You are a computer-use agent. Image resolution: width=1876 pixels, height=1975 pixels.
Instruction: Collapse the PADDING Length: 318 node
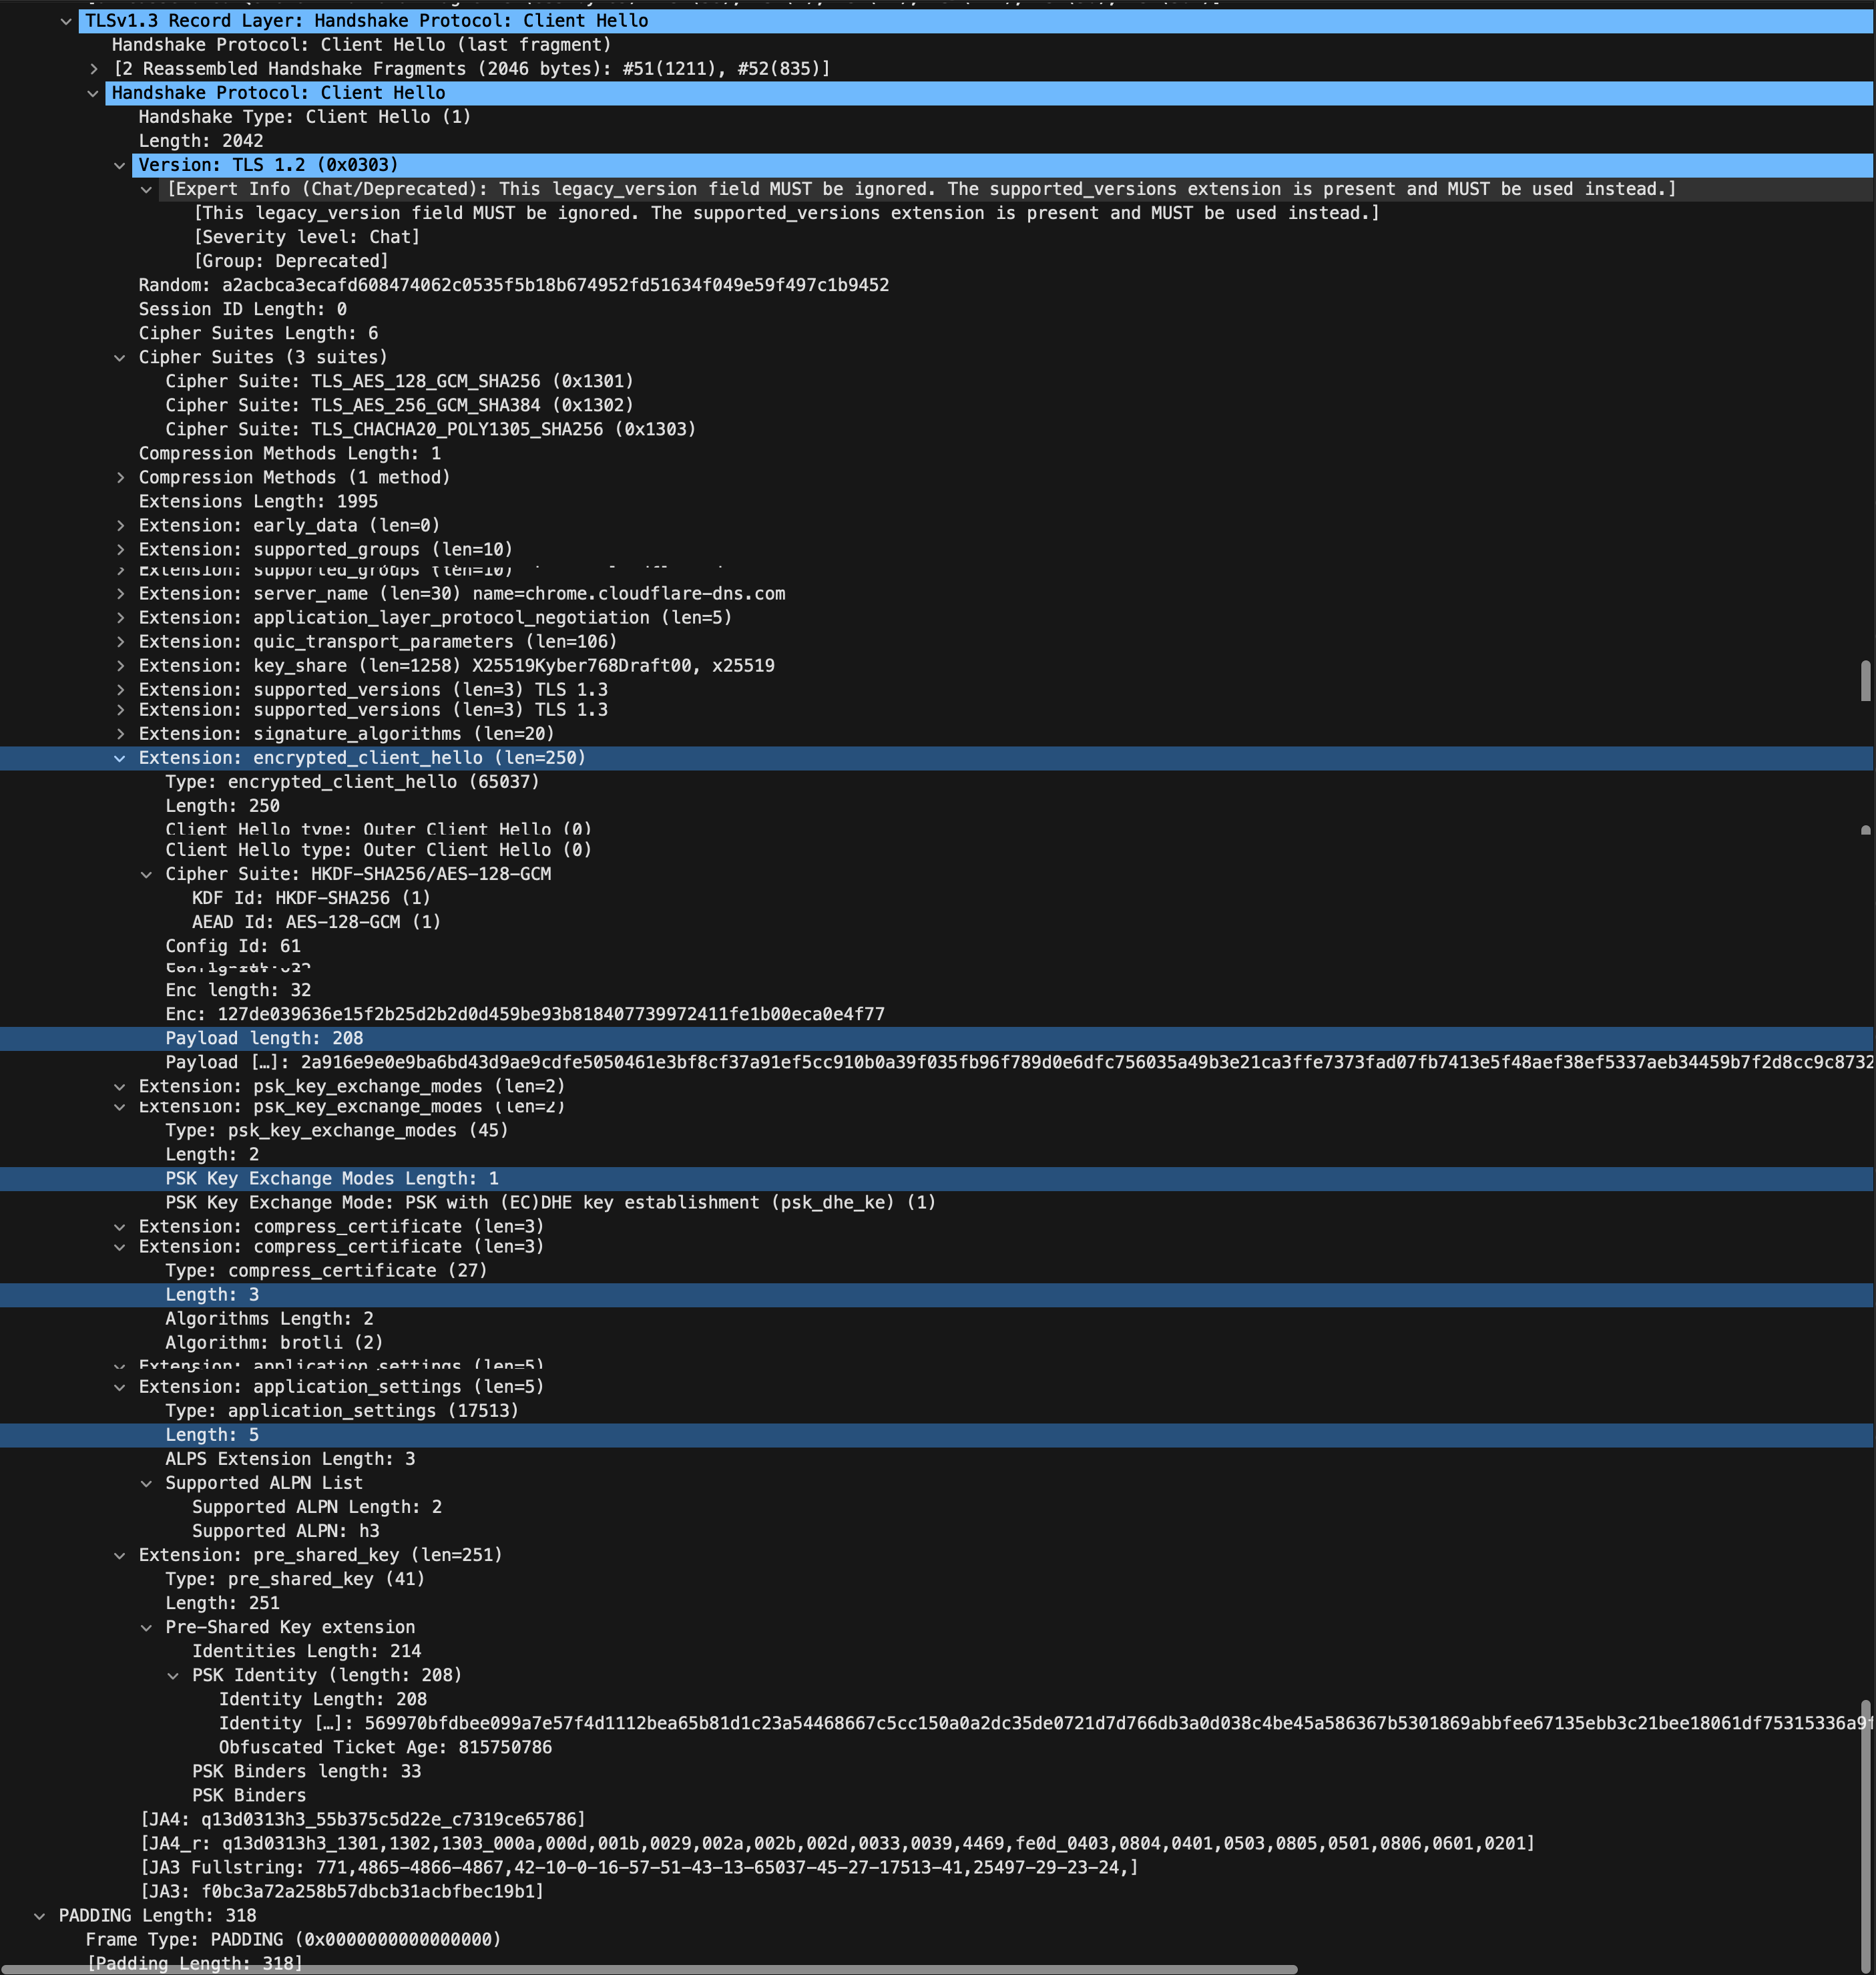(x=40, y=1916)
